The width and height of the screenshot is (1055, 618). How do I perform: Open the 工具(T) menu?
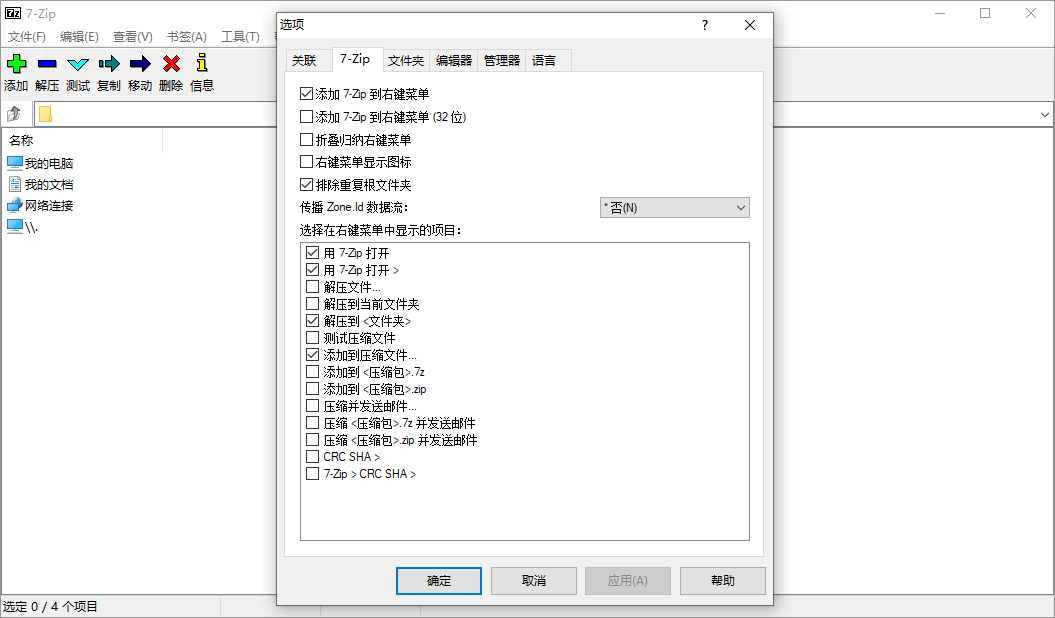[x=240, y=35]
